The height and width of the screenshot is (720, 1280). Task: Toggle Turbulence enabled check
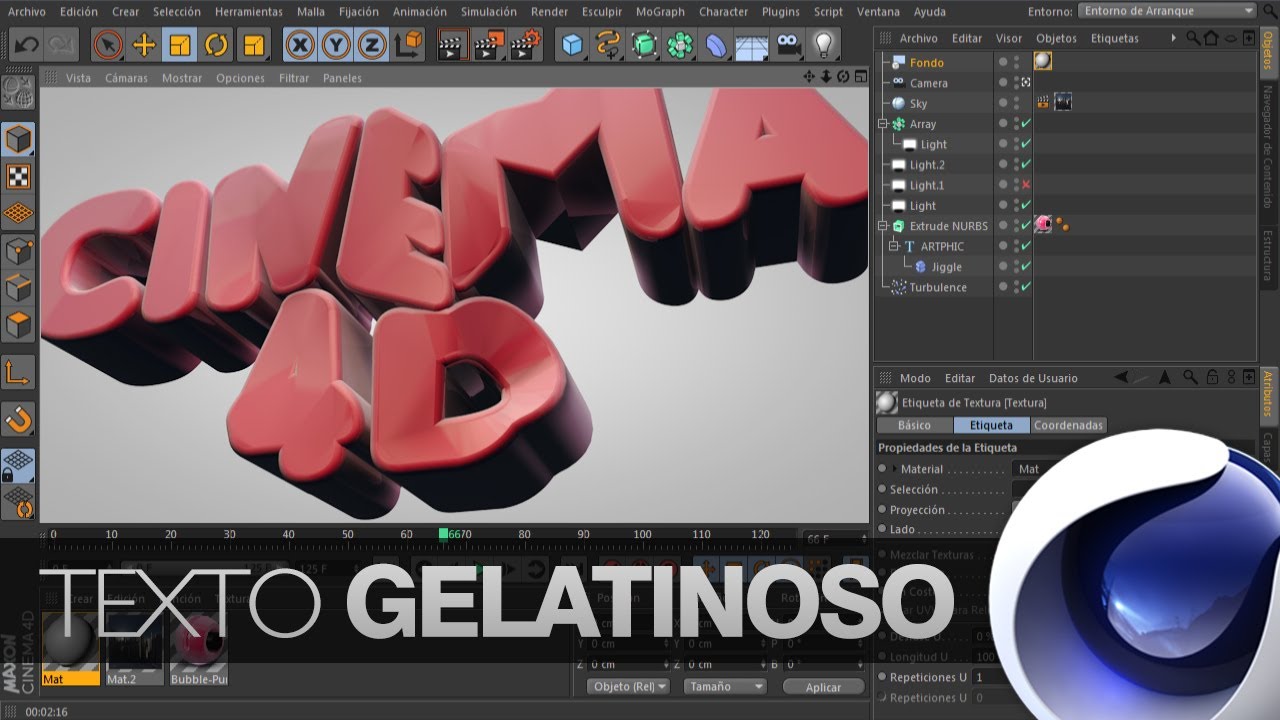tap(1025, 287)
